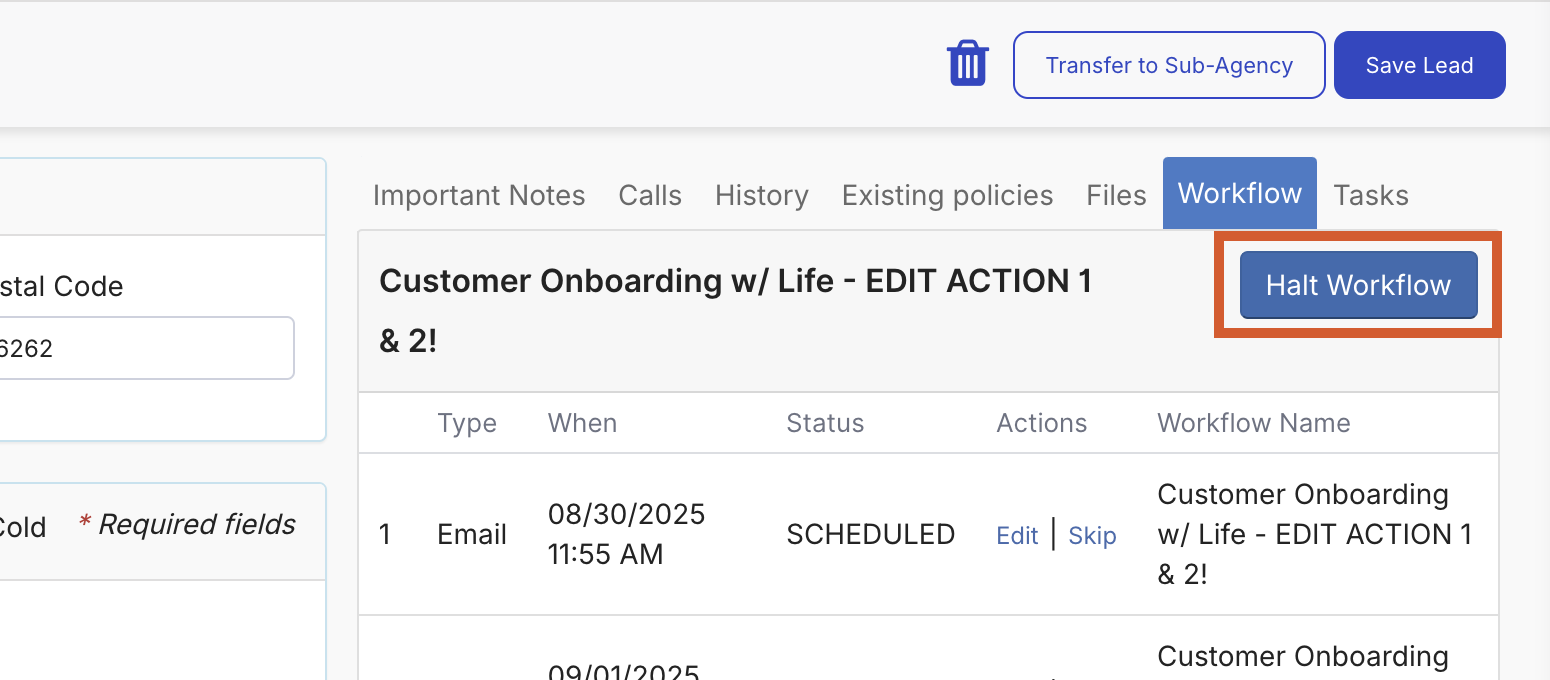Click the Type column header

pos(467,422)
